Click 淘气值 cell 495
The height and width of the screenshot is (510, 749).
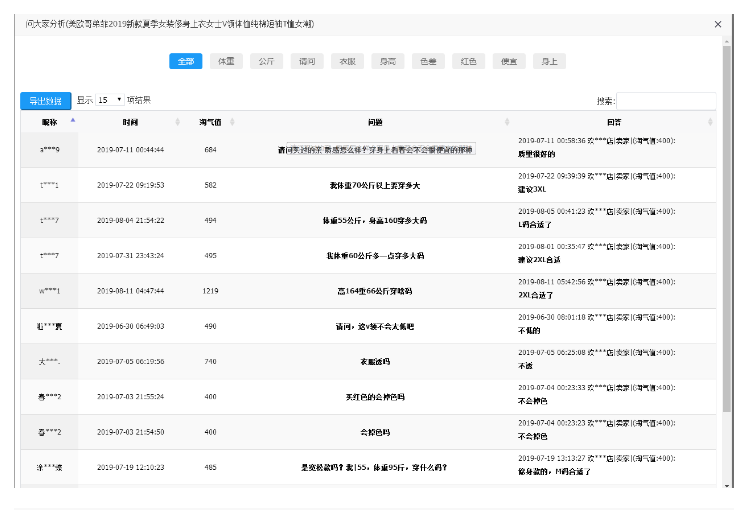(210, 255)
